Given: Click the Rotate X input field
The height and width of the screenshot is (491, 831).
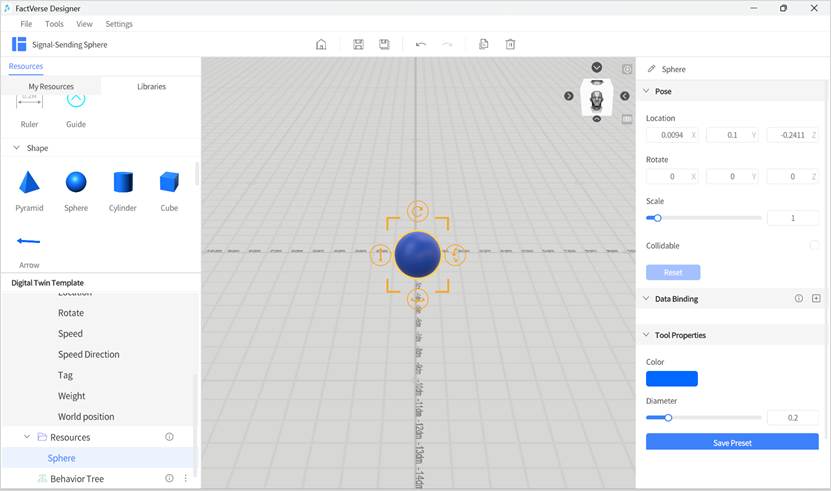Looking at the screenshot, I should [672, 177].
